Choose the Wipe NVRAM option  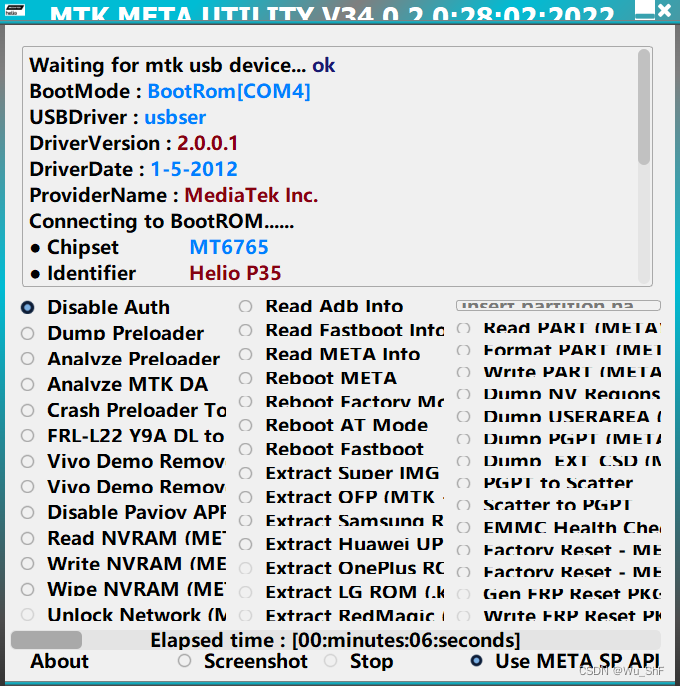pyautogui.click(x=123, y=589)
